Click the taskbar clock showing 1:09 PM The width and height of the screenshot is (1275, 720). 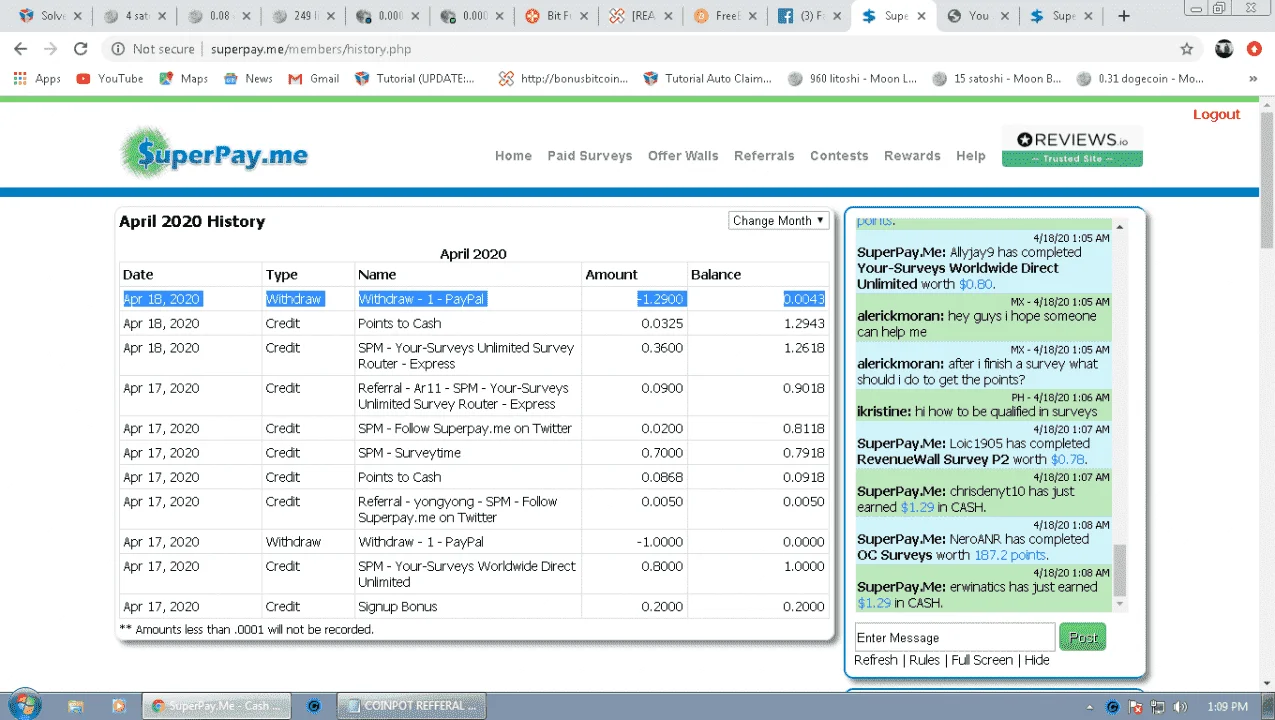tap(1228, 706)
